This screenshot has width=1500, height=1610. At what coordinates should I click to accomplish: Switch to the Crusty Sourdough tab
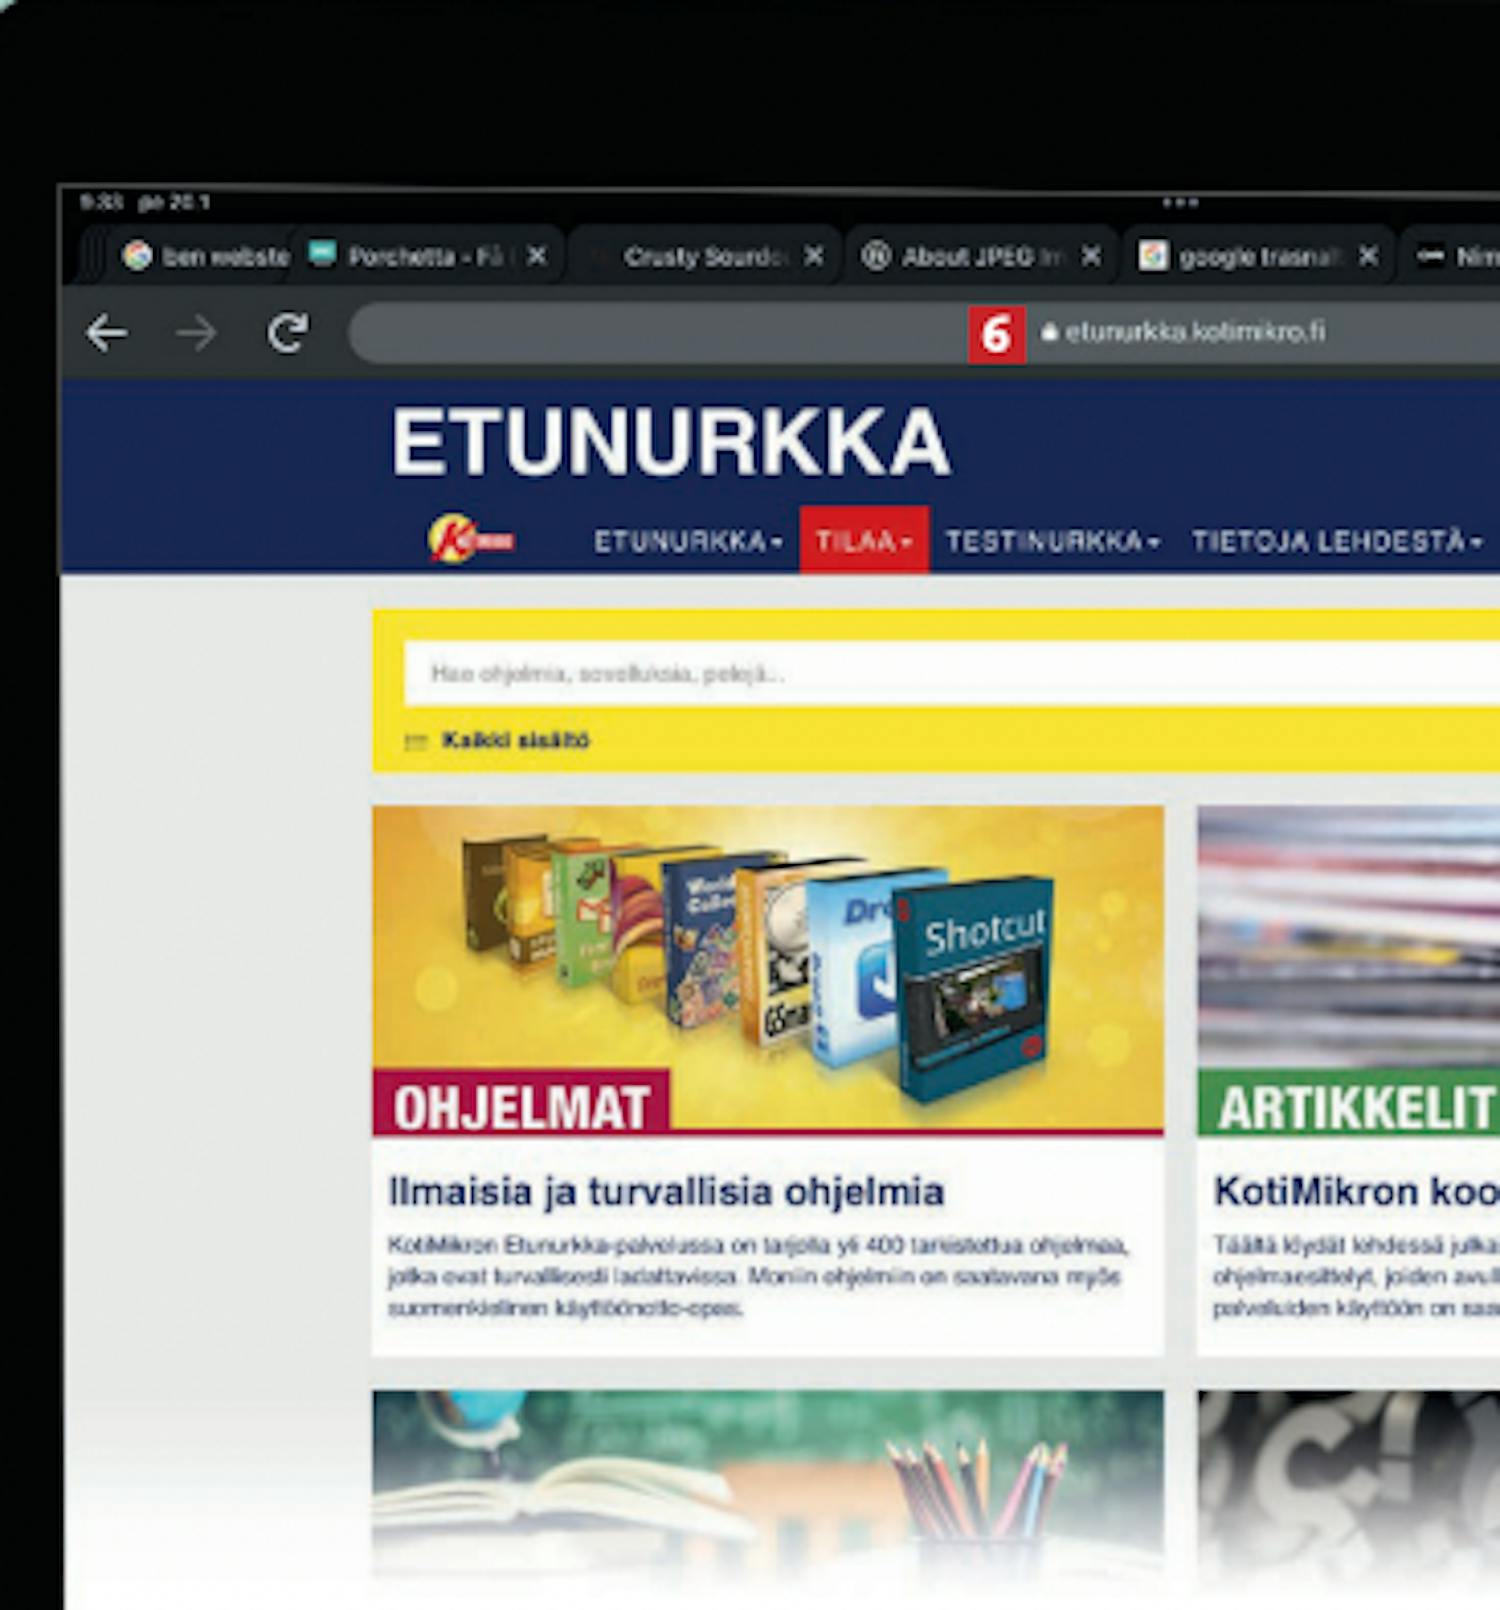point(706,256)
